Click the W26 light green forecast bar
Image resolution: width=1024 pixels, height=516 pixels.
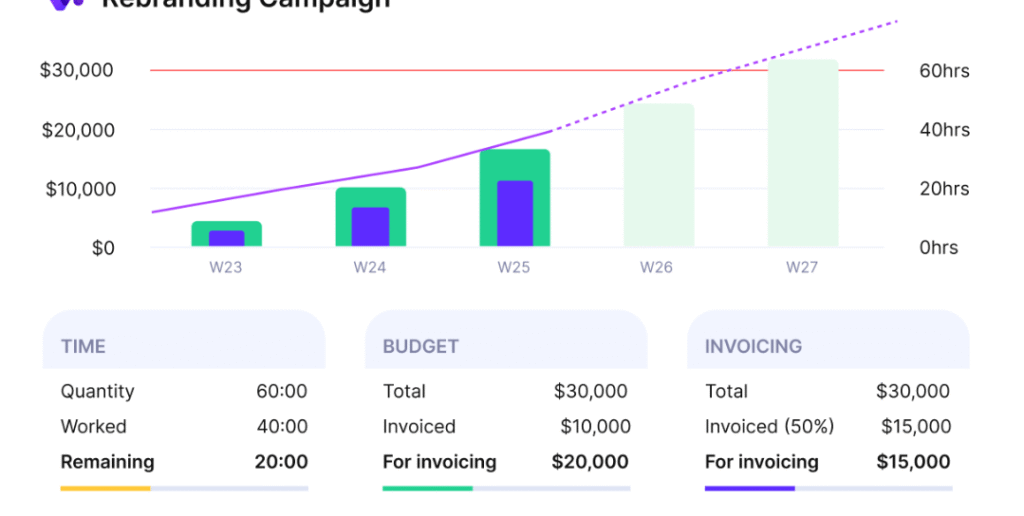click(658, 175)
